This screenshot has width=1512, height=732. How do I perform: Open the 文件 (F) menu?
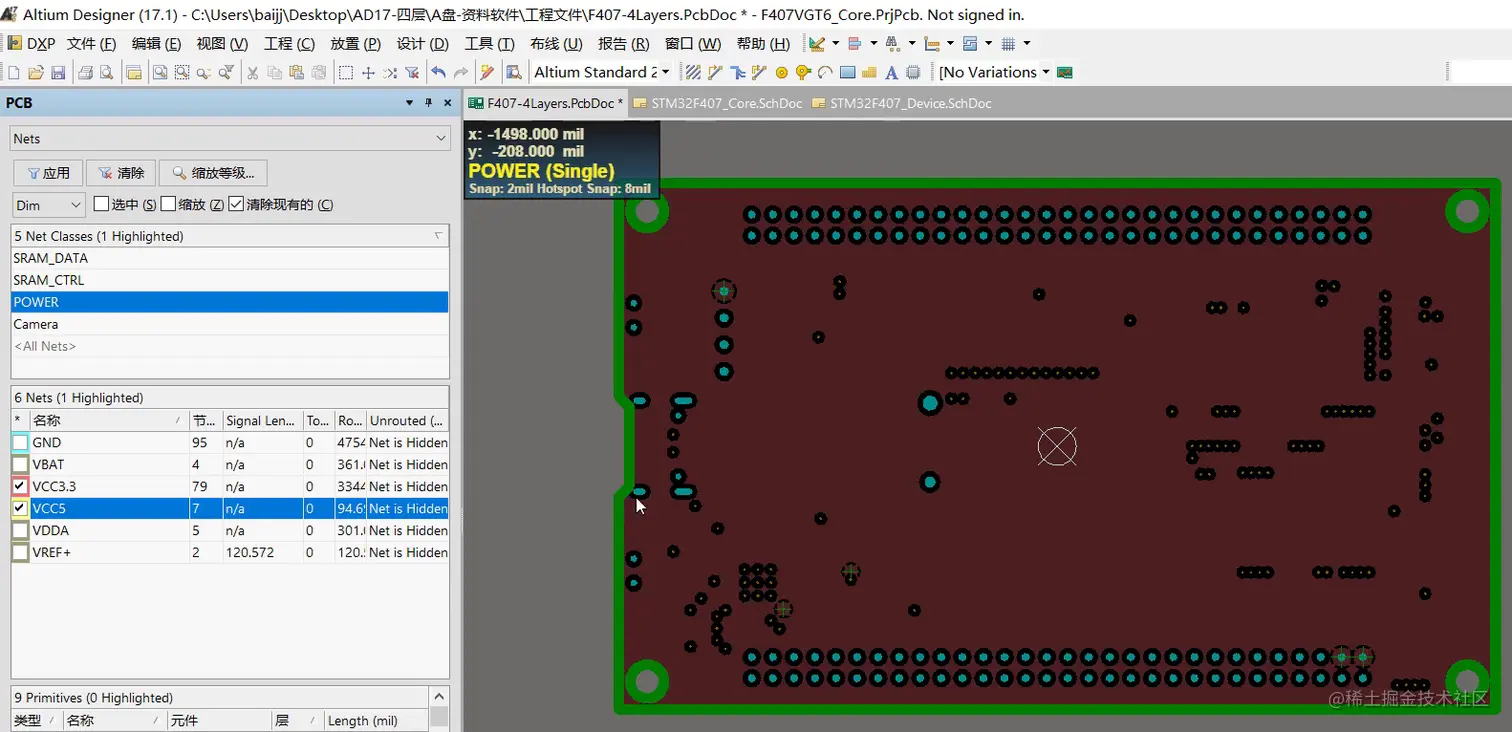[x=91, y=44]
